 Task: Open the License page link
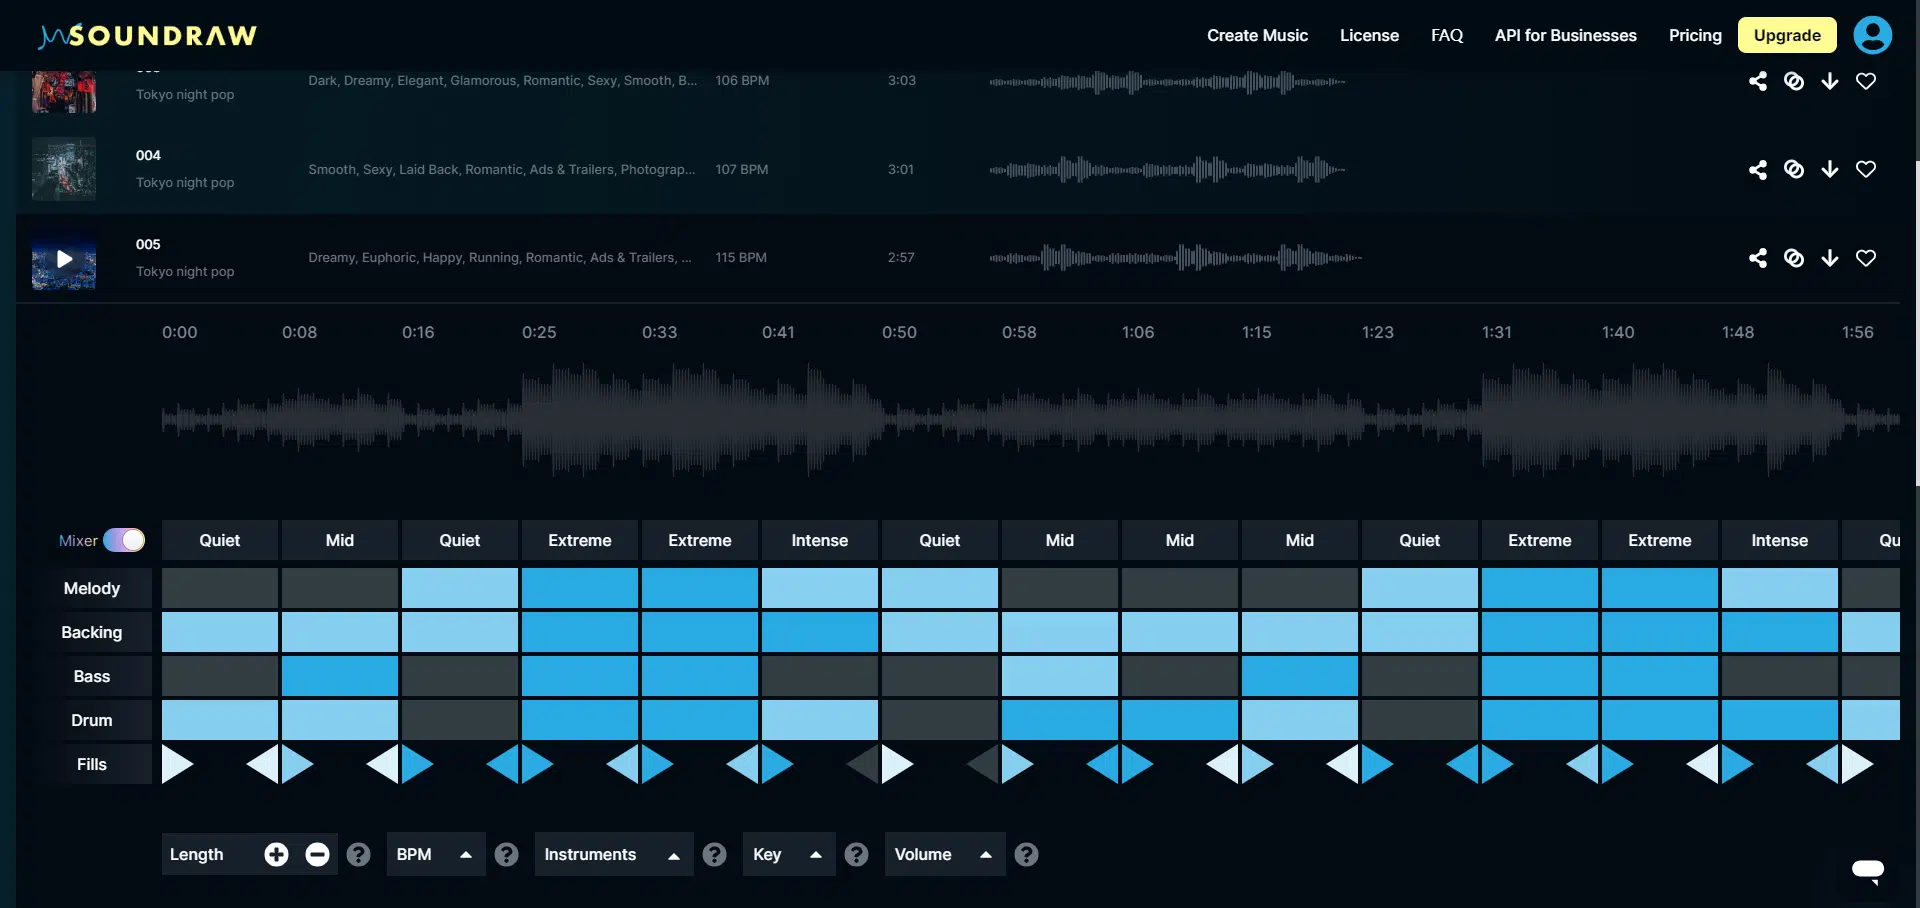[x=1368, y=35]
